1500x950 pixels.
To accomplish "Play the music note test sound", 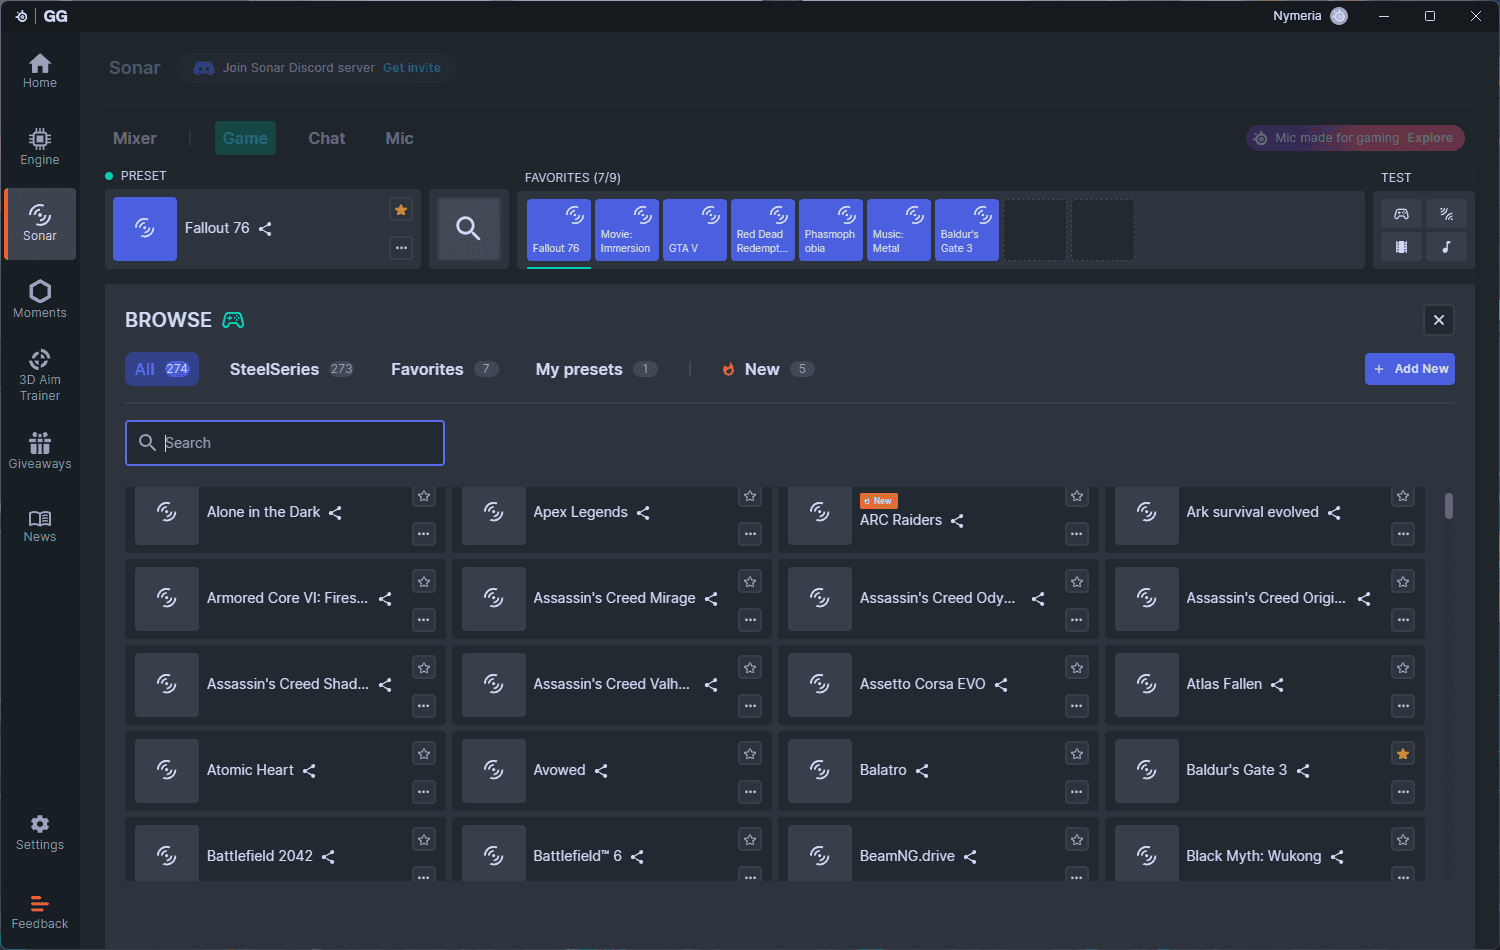I will point(1446,246).
